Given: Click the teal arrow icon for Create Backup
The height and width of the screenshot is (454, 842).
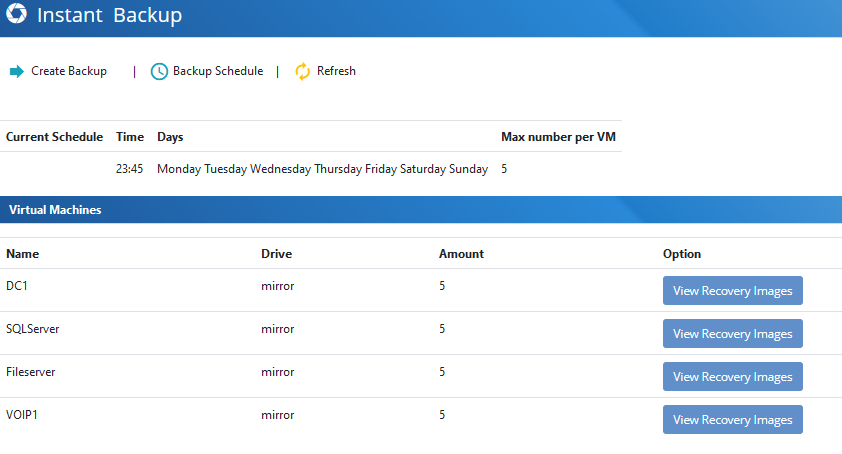Looking at the screenshot, I should pos(16,71).
